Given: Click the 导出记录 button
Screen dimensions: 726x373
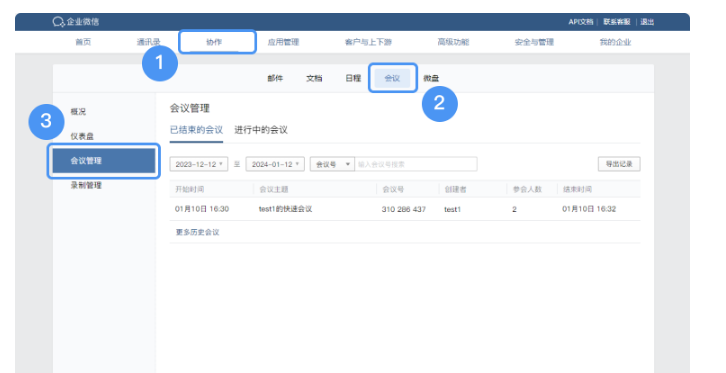Looking at the screenshot, I should click(x=619, y=164).
